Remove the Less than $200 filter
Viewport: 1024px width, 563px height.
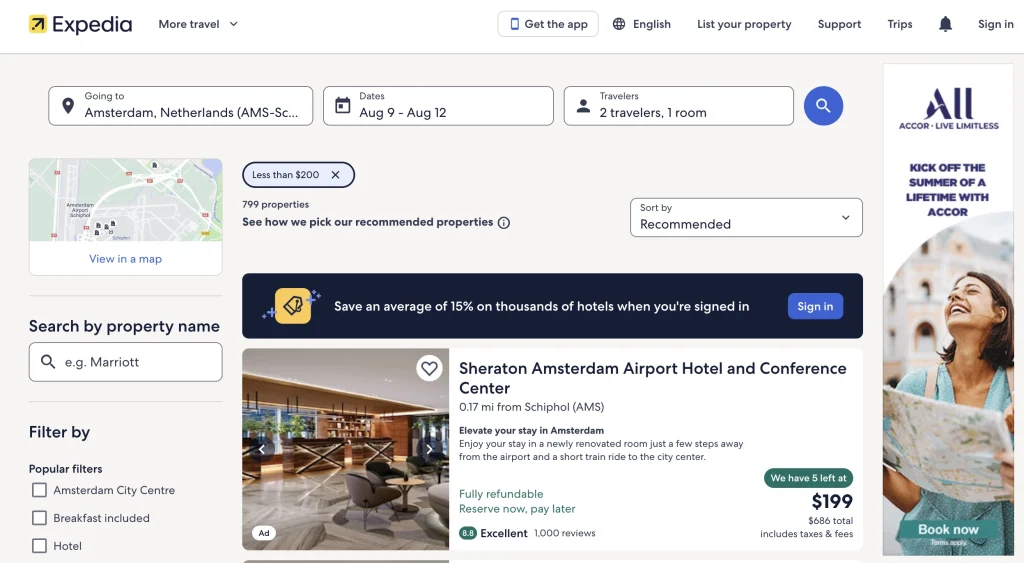335,175
